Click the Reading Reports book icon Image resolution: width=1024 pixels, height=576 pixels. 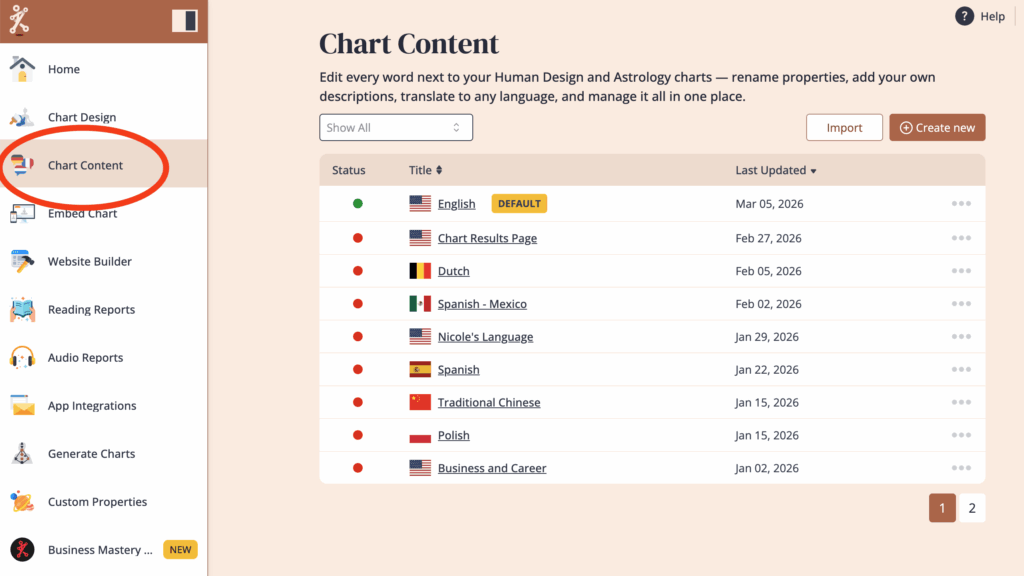coord(22,310)
